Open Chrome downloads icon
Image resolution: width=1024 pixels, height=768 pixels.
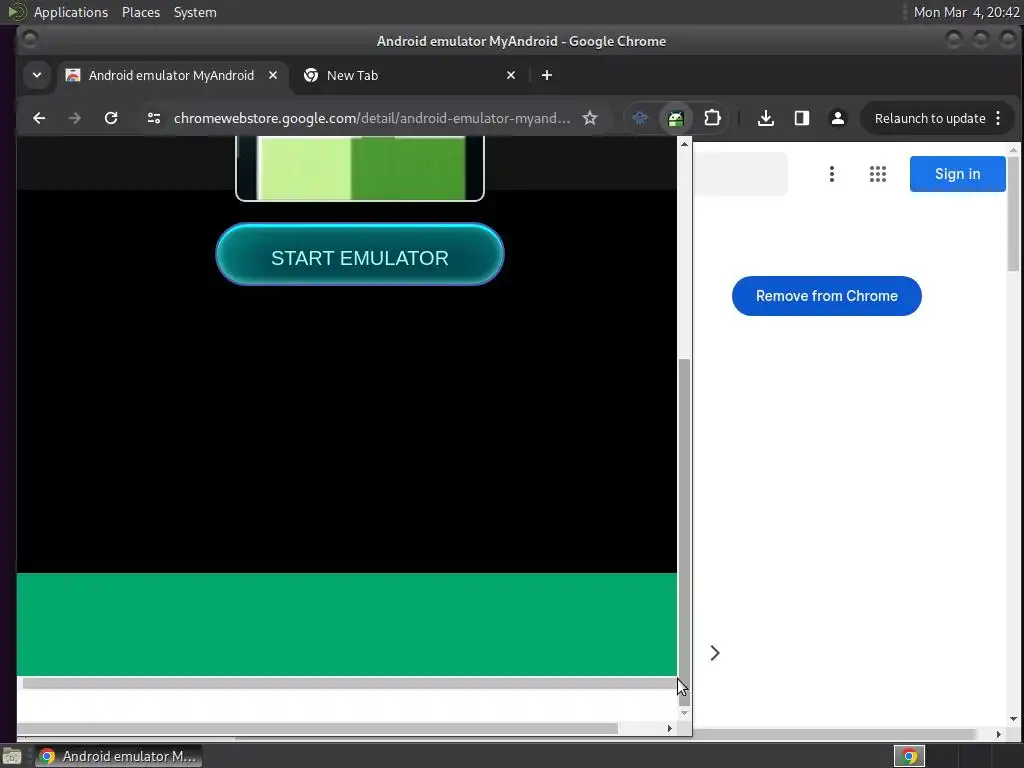click(765, 118)
